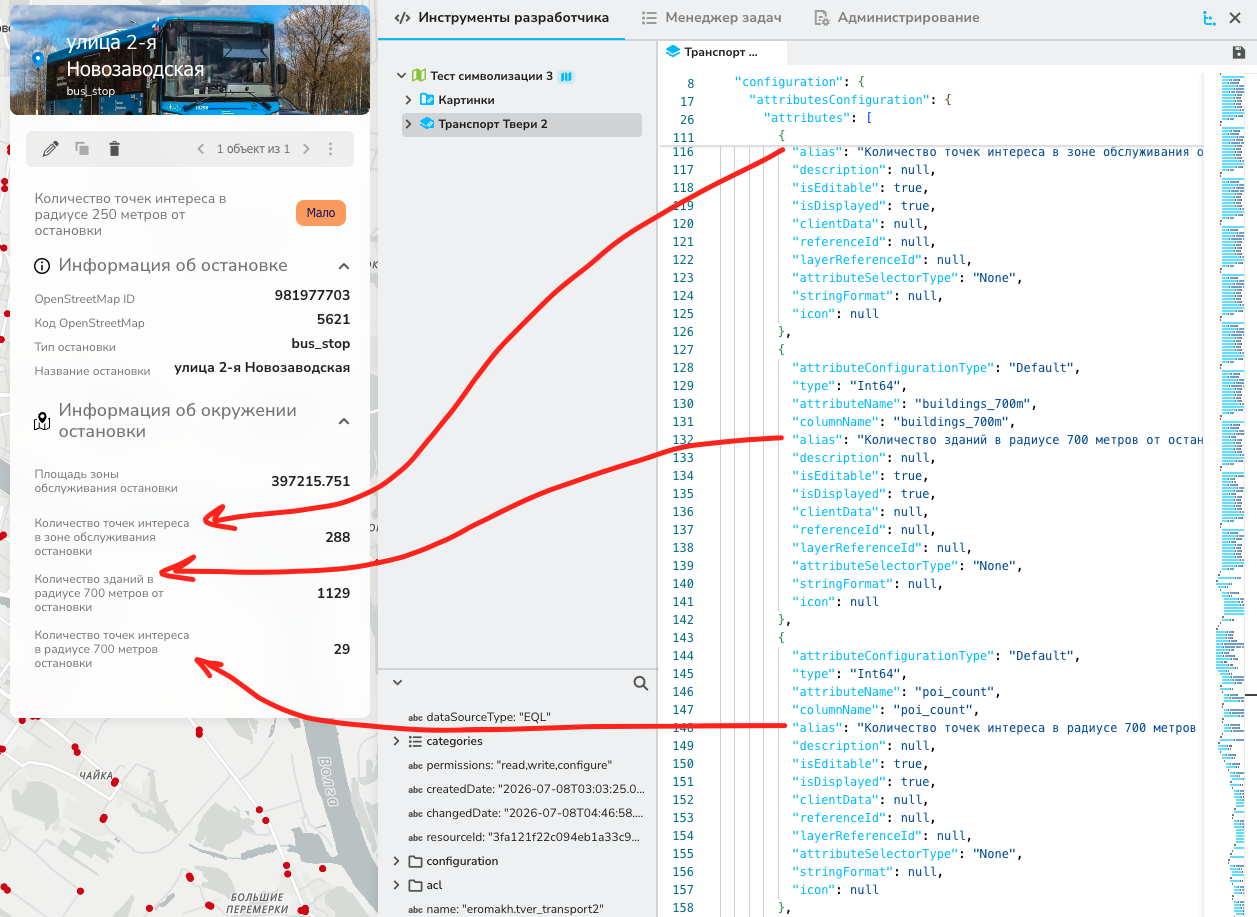Select the Картинки tree row label
This screenshot has width=1257, height=917.
point(466,100)
